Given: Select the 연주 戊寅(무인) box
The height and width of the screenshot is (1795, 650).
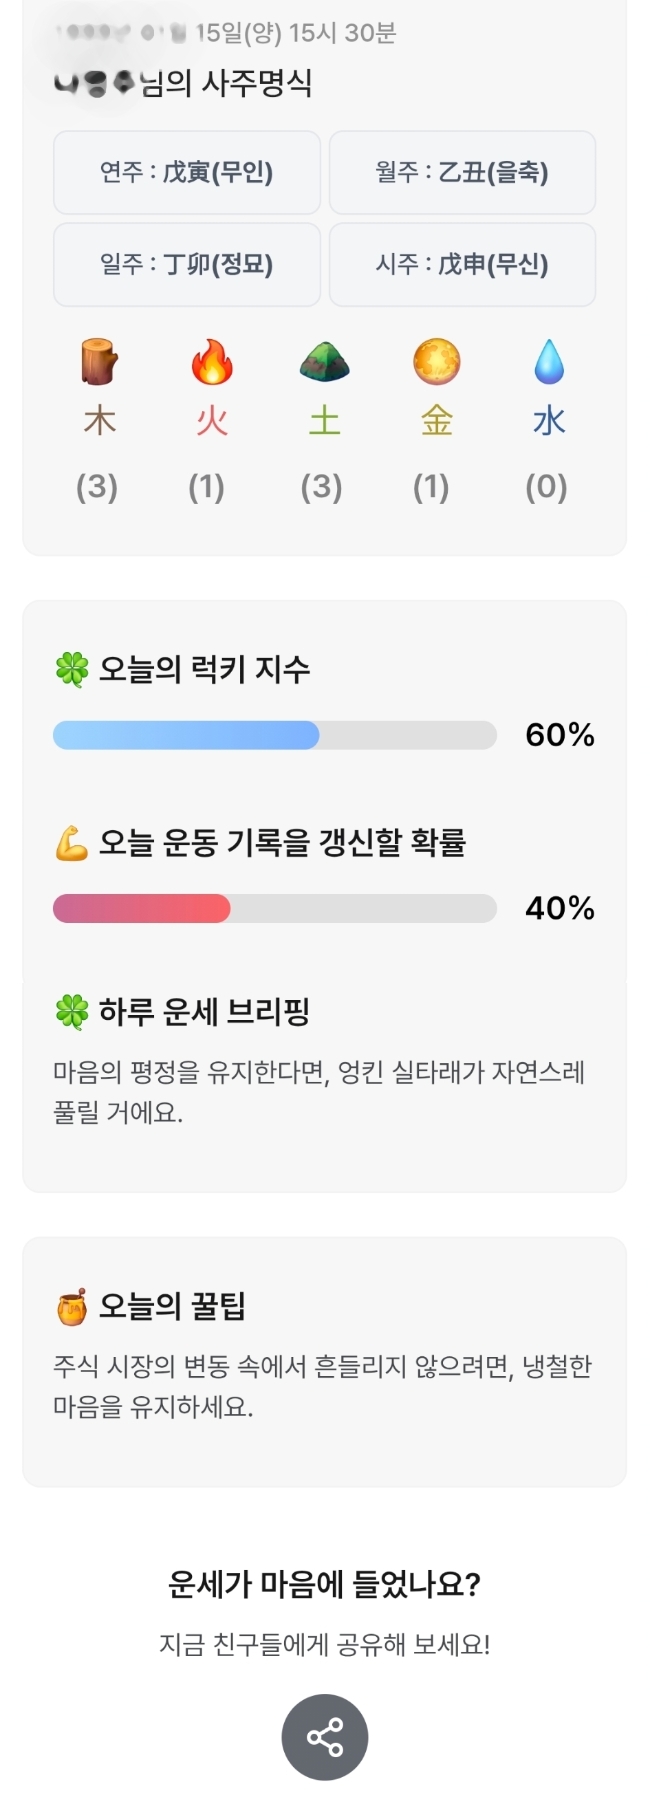Looking at the screenshot, I should (187, 172).
